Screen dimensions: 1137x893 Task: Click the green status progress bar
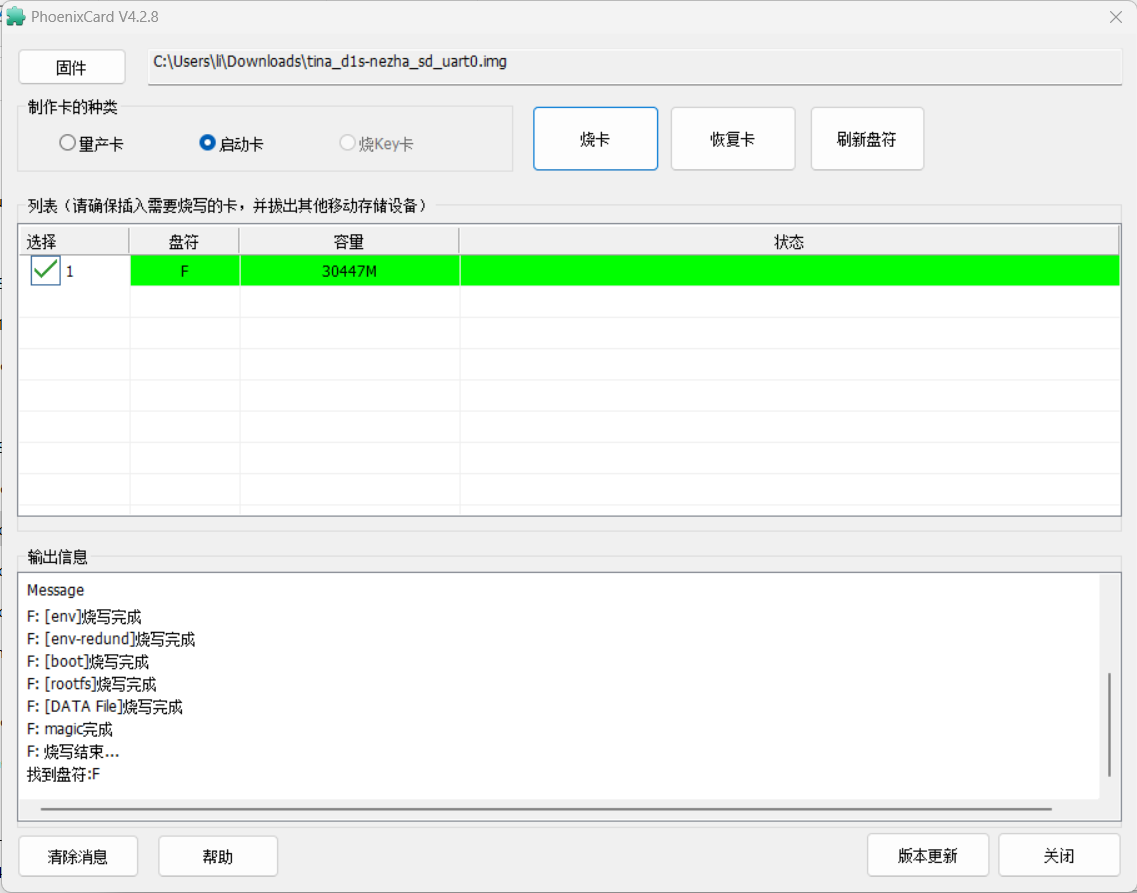tap(788, 271)
